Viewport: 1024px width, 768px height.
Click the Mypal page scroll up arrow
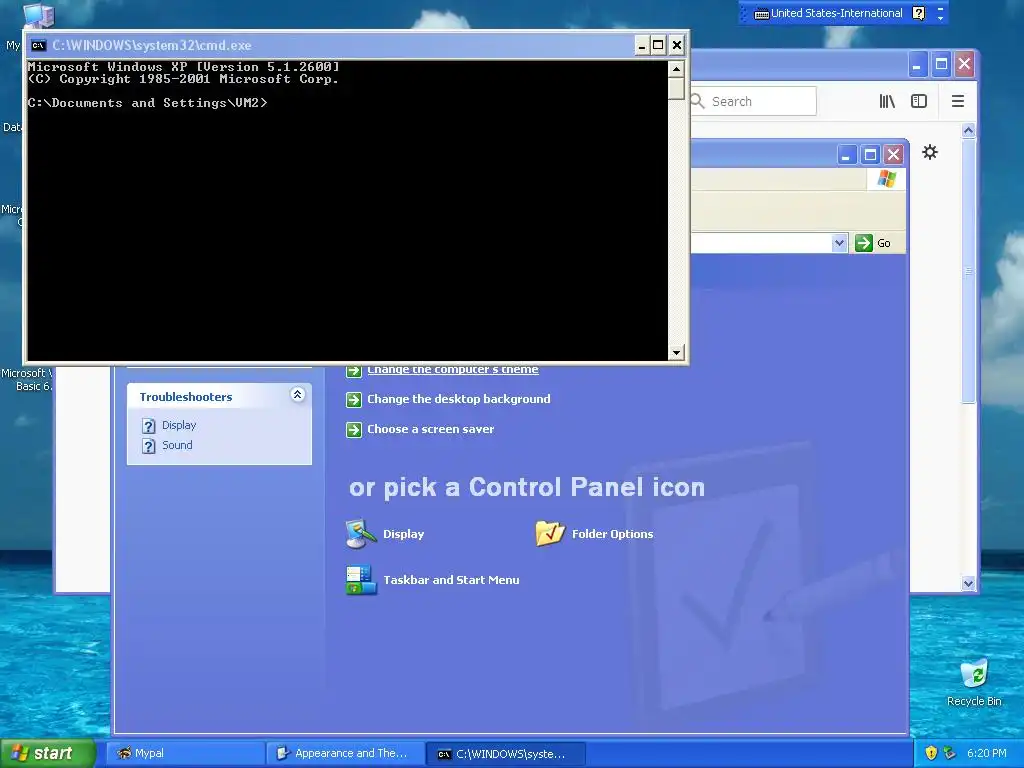968,131
